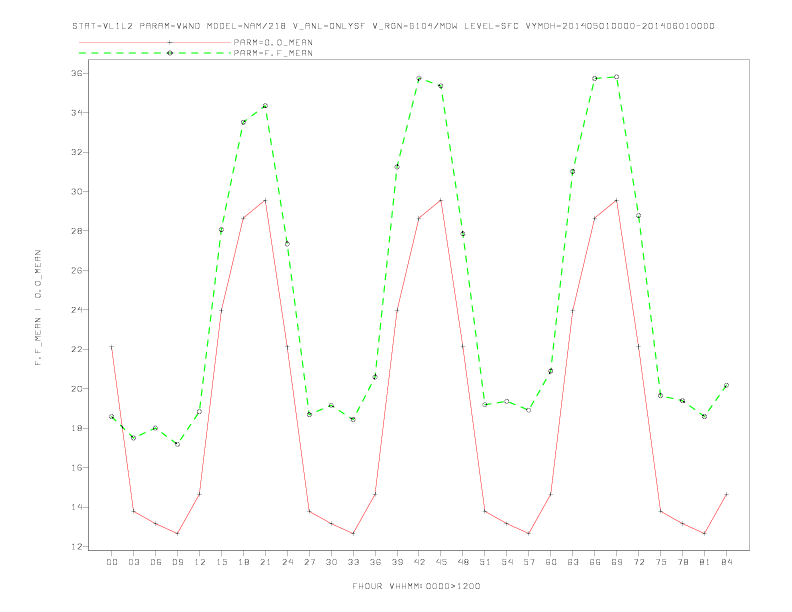Click y-axis tick label 24
Viewport: 792px width, 612px height.
pyautogui.click(x=77, y=310)
